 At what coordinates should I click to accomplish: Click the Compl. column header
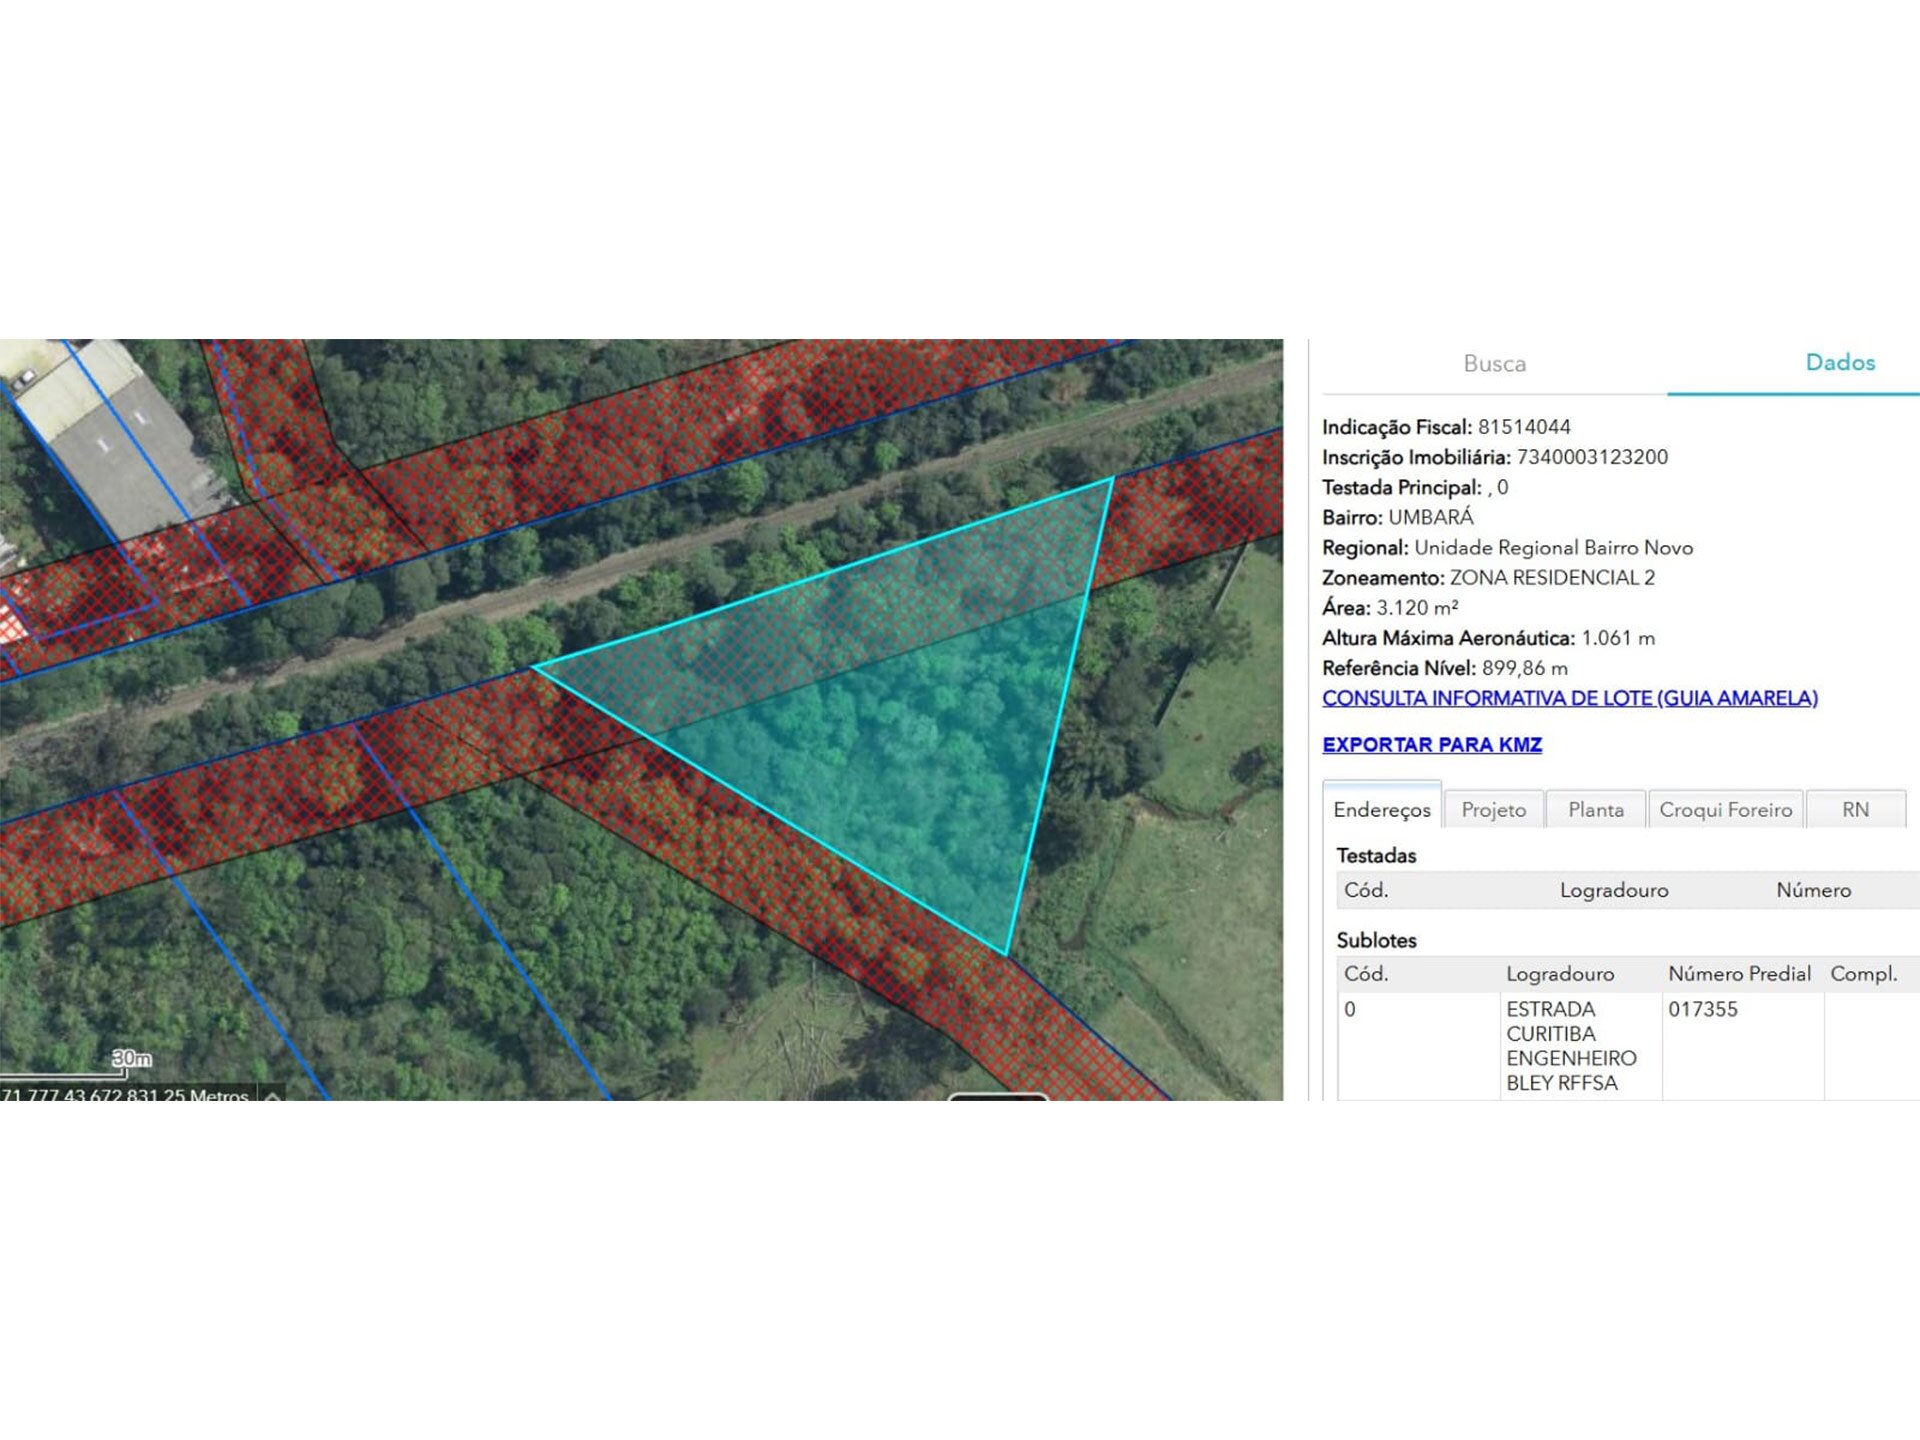1863,974
